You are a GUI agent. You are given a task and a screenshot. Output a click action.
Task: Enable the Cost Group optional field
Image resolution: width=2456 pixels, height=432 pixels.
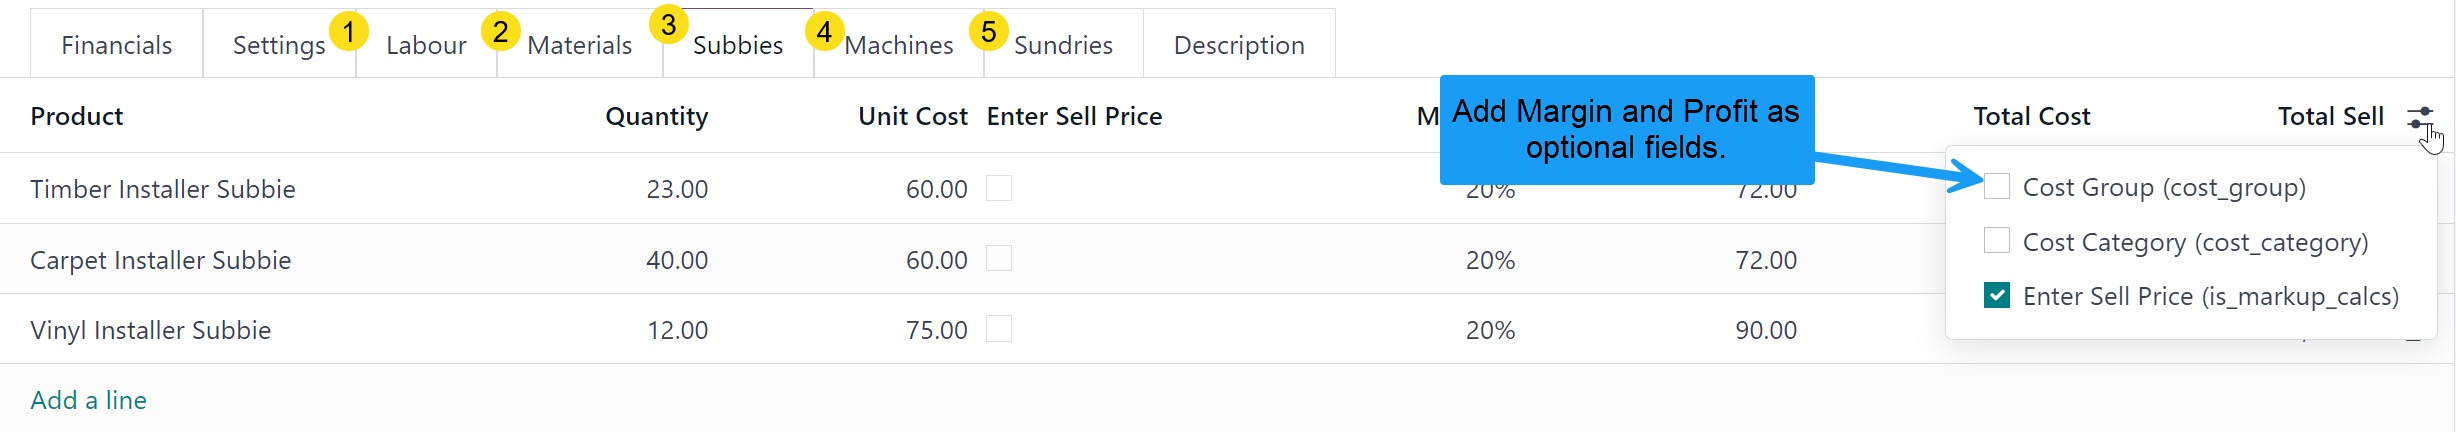click(x=1997, y=187)
